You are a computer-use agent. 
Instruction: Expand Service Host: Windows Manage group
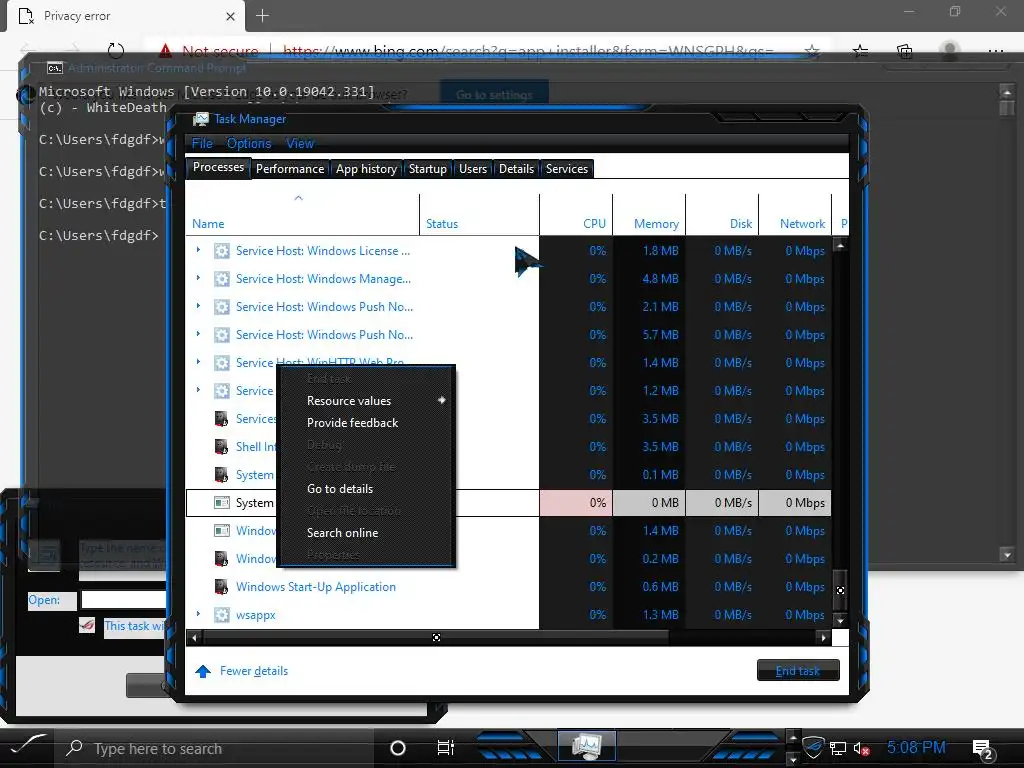point(199,278)
